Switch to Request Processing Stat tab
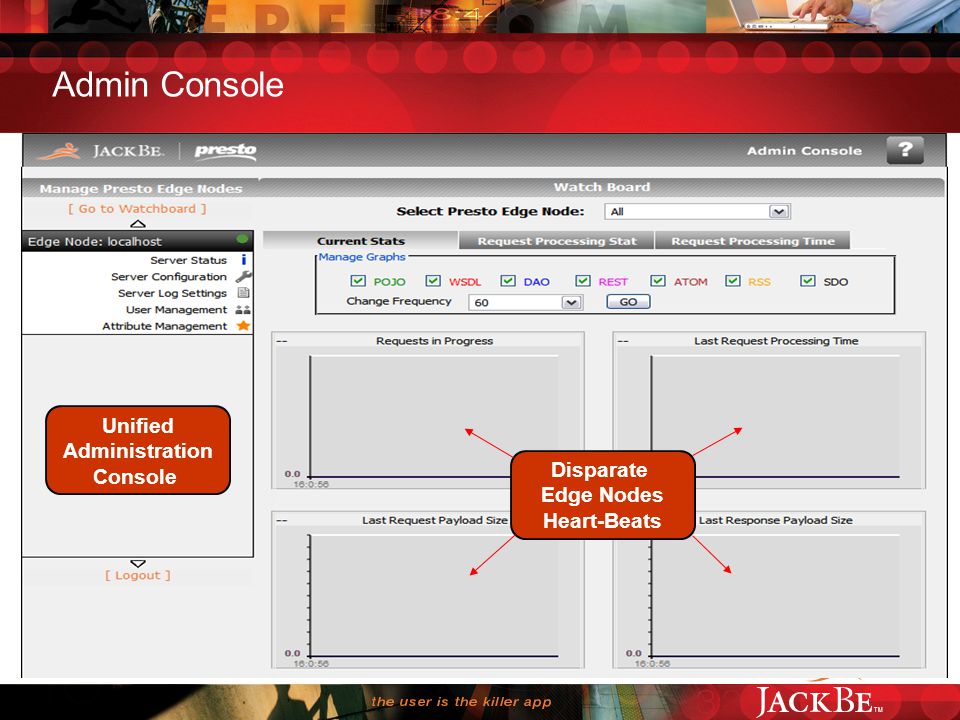 click(x=557, y=241)
